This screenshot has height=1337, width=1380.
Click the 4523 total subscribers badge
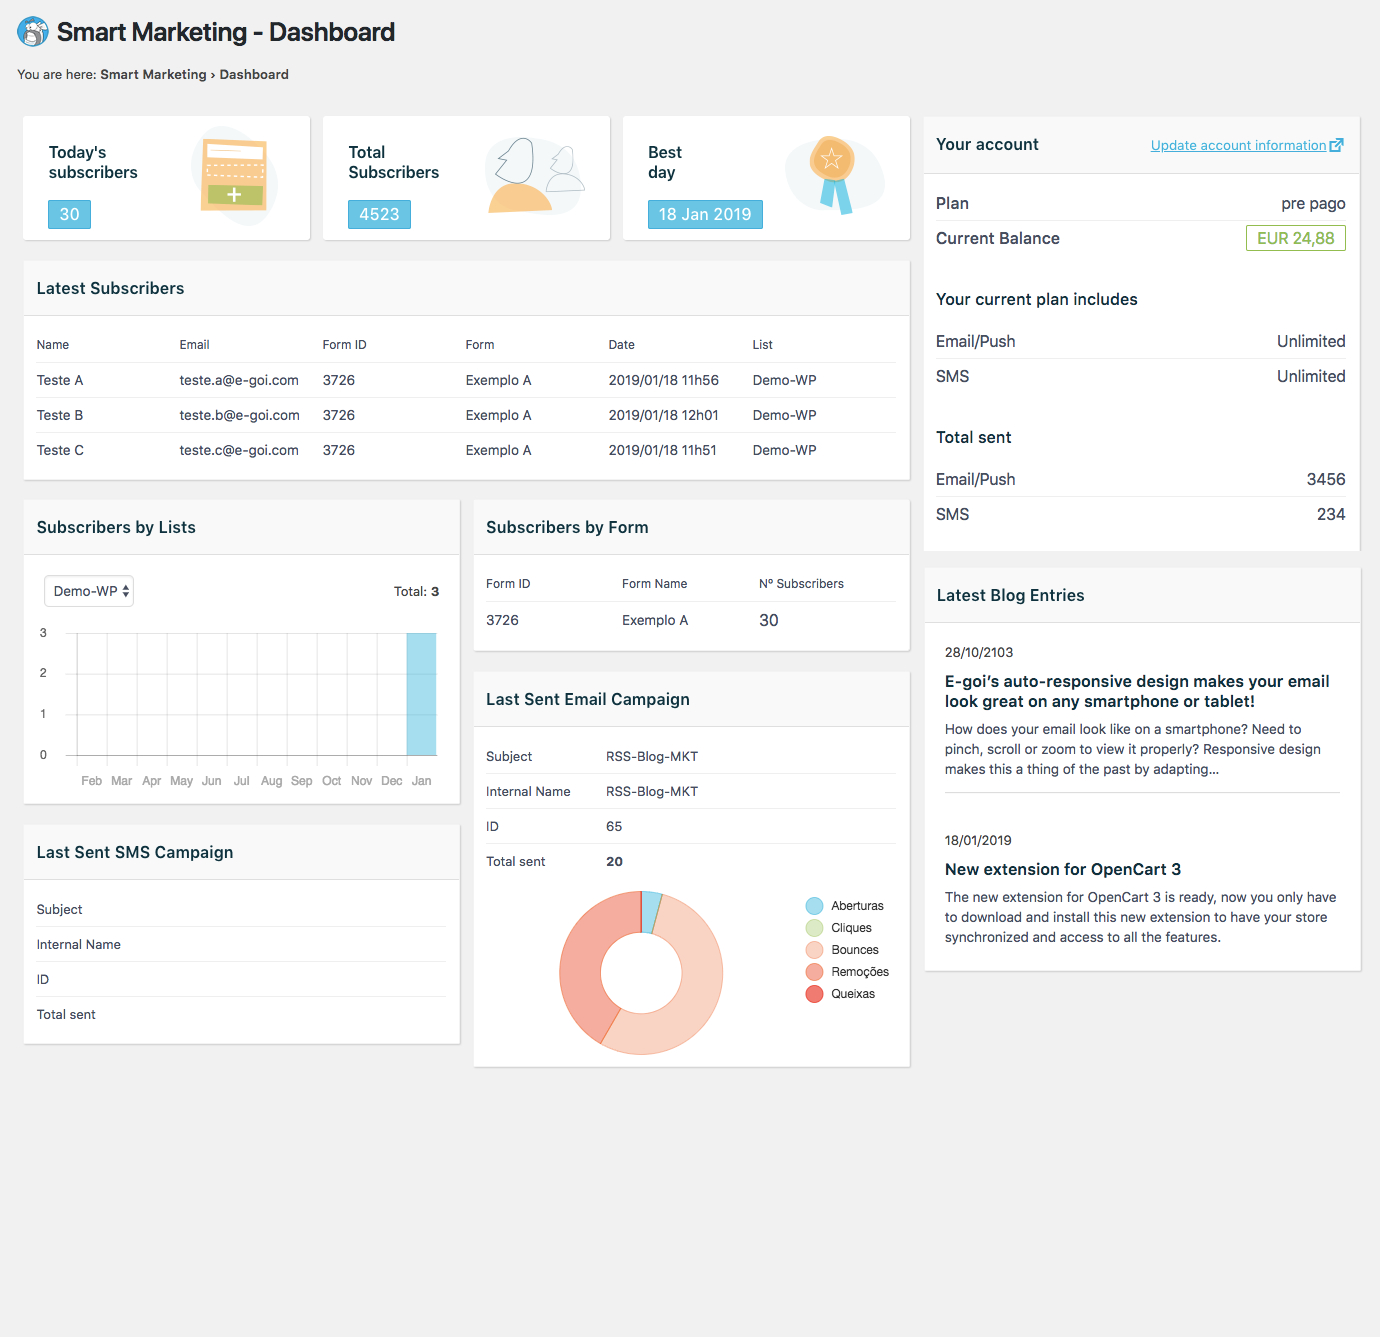pyautogui.click(x=379, y=214)
